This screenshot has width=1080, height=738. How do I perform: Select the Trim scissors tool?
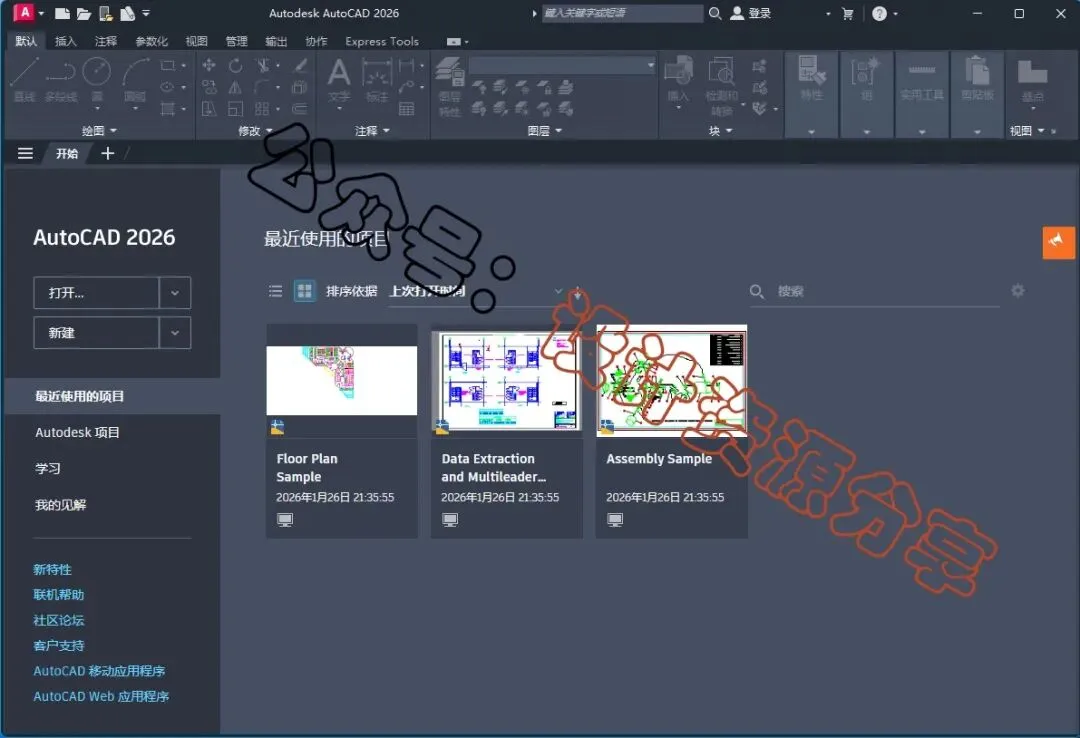coord(263,65)
